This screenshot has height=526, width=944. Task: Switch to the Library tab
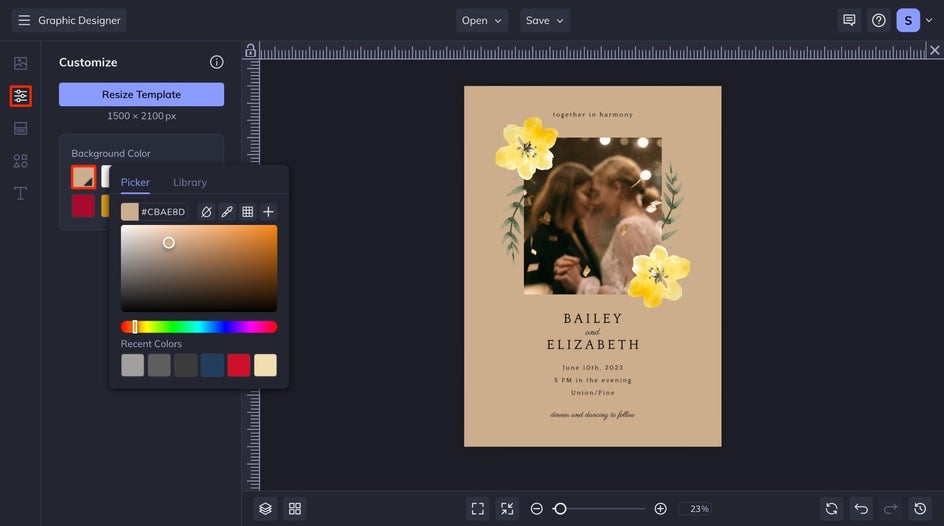pos(190,182)
